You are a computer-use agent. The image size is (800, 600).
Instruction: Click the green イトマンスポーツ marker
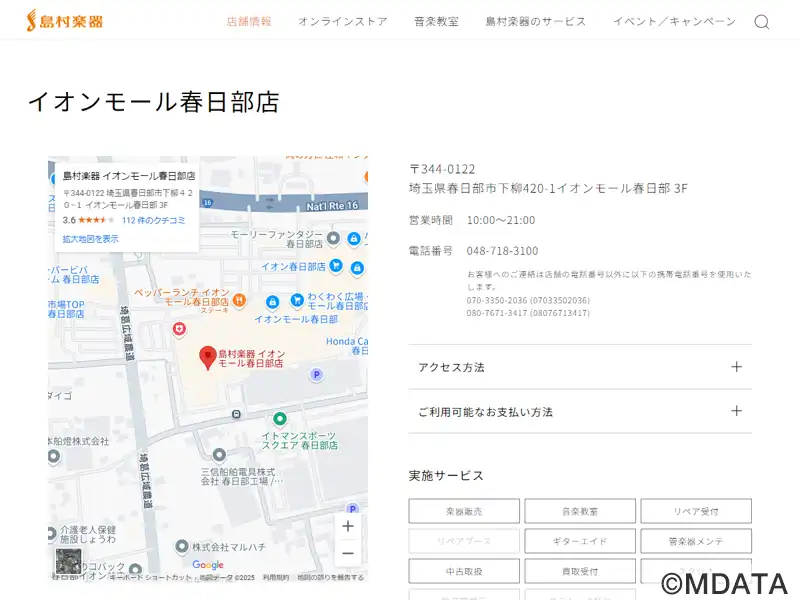pyautogui.click(x=279, y=419)
